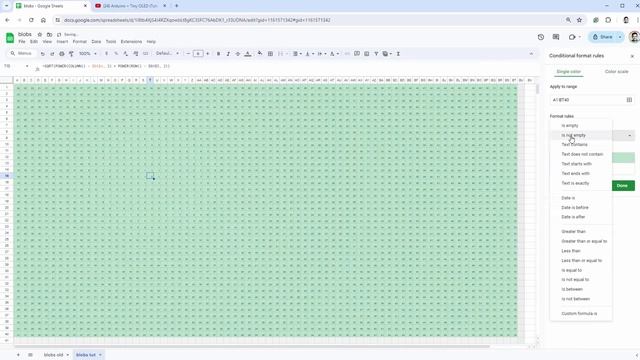Click the functions sigma icon
640x360 pixels.
(x=398, y=54)
